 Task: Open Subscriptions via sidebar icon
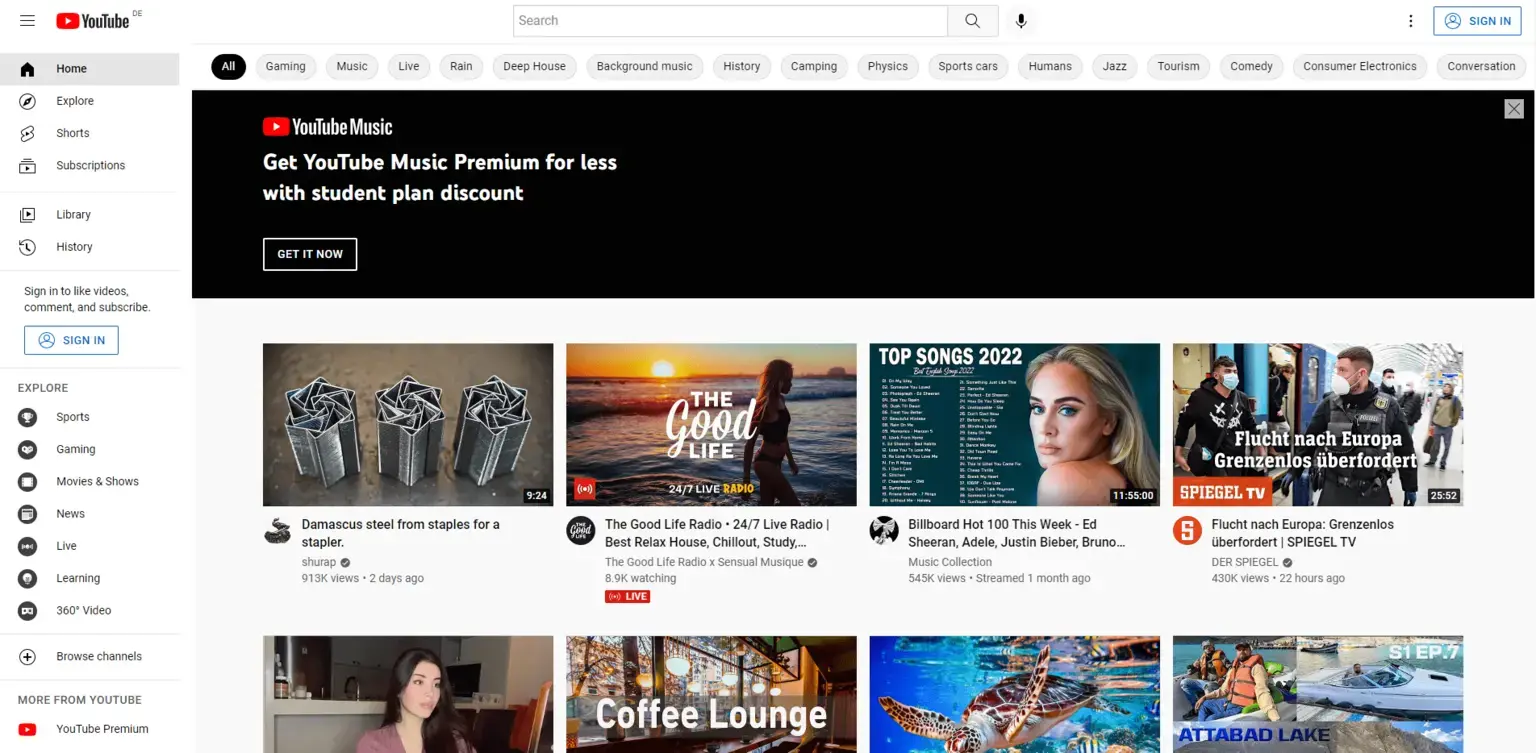click(x=27, y=165)
